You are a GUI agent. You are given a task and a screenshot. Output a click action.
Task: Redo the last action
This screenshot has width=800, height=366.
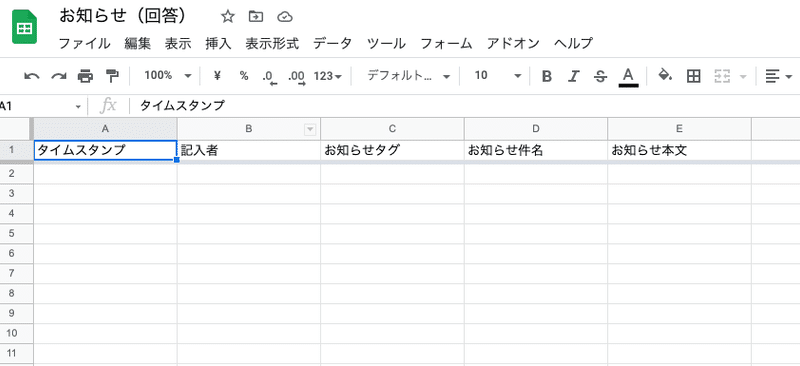pyautogui.click(x=59, y=76)
